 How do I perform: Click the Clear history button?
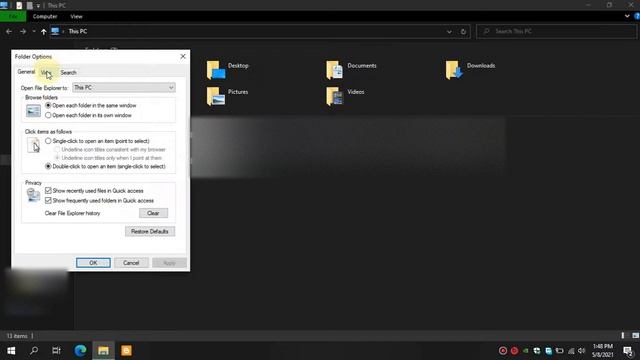coord(153,213)
